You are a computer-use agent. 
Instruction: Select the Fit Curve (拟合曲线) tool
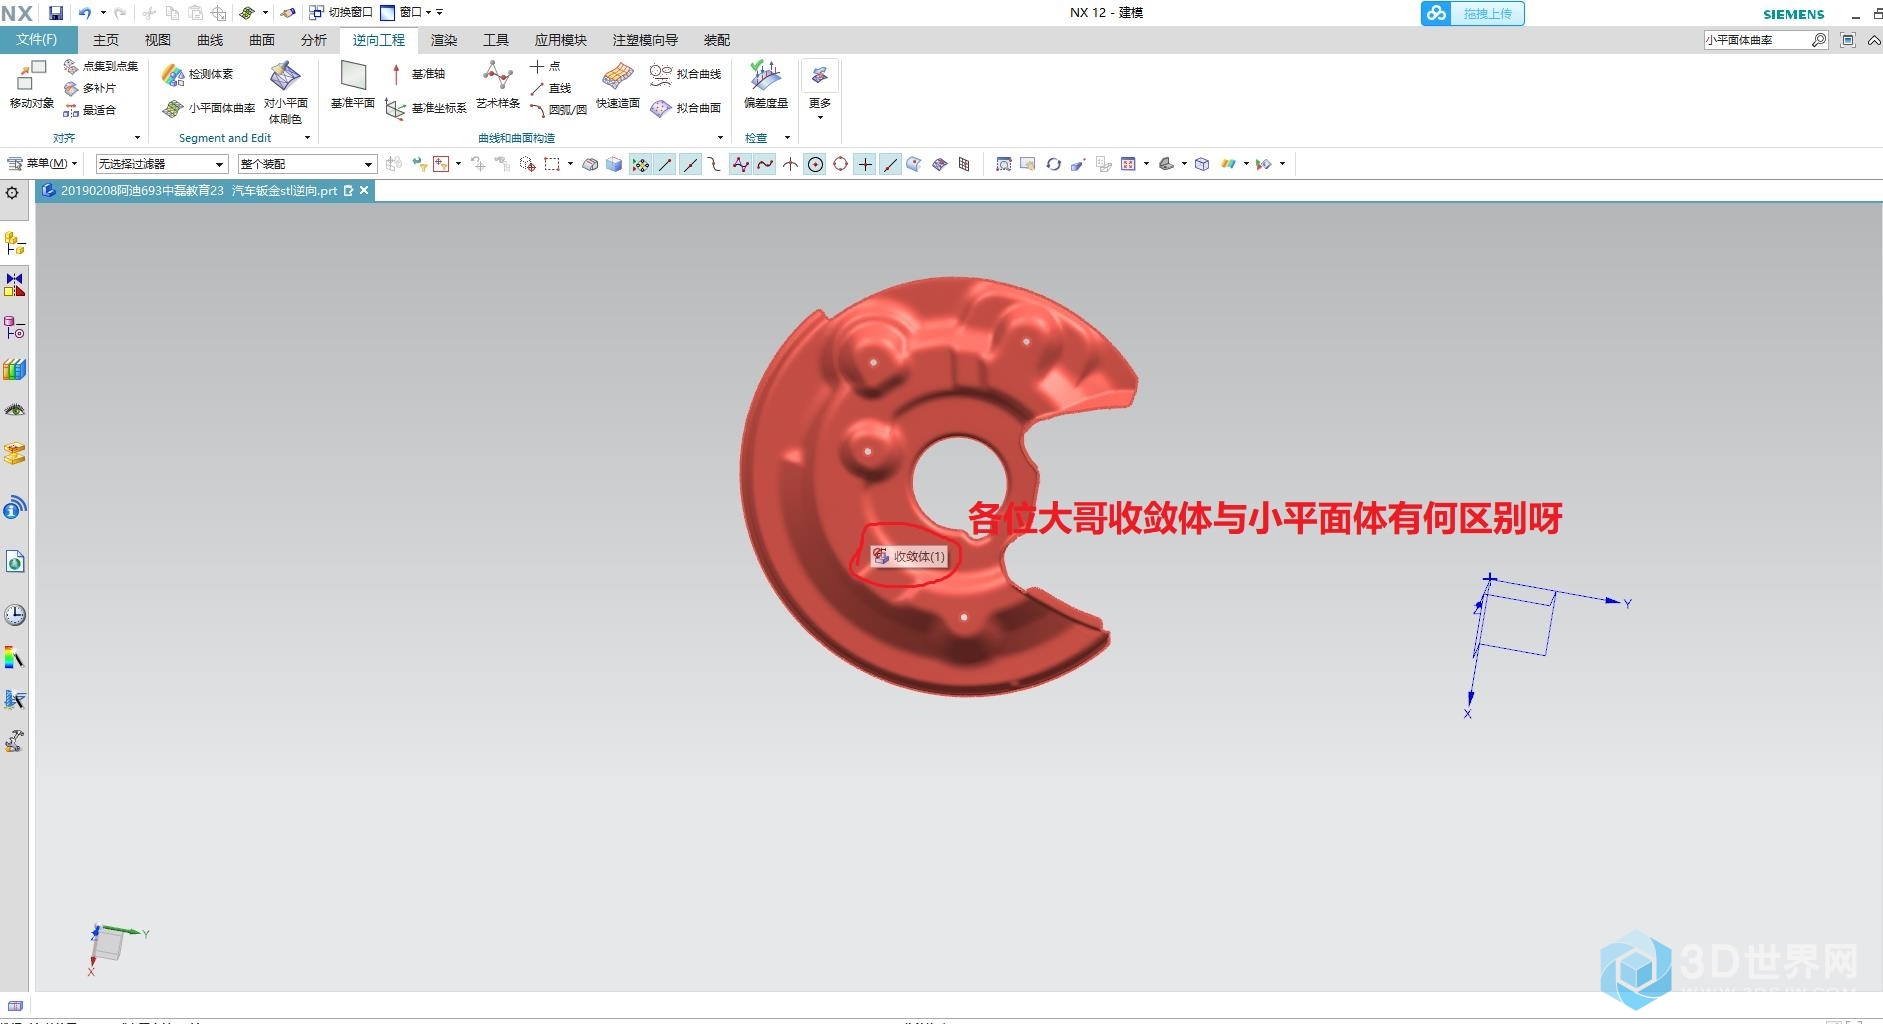(686, 74)
